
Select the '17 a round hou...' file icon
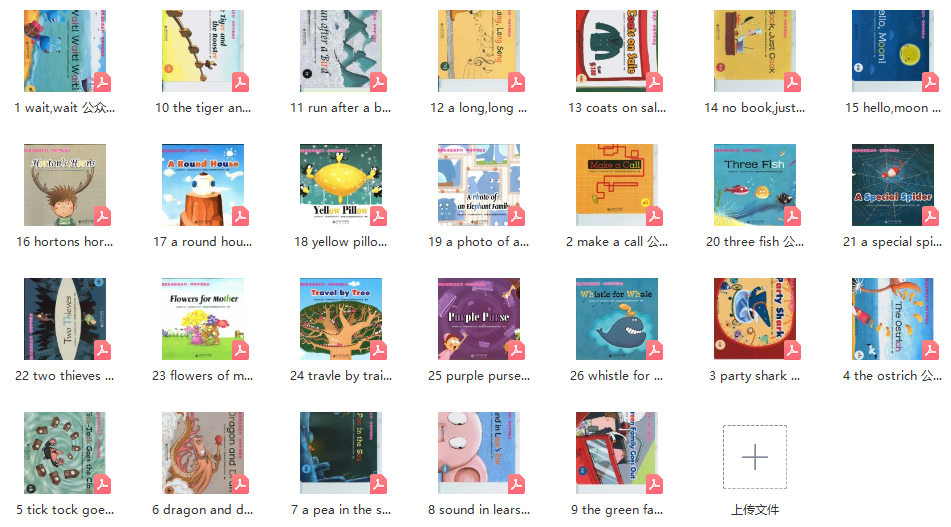click(x=203, y=185)
